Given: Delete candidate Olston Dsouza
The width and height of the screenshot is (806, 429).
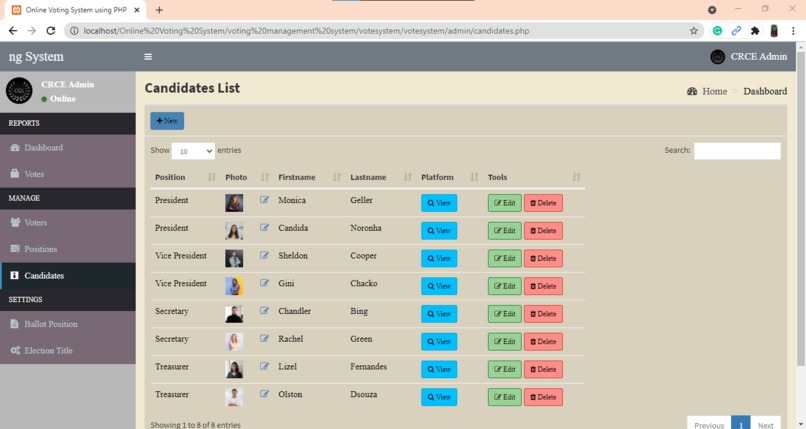Looking at the screenshot, I should point(543,397).
